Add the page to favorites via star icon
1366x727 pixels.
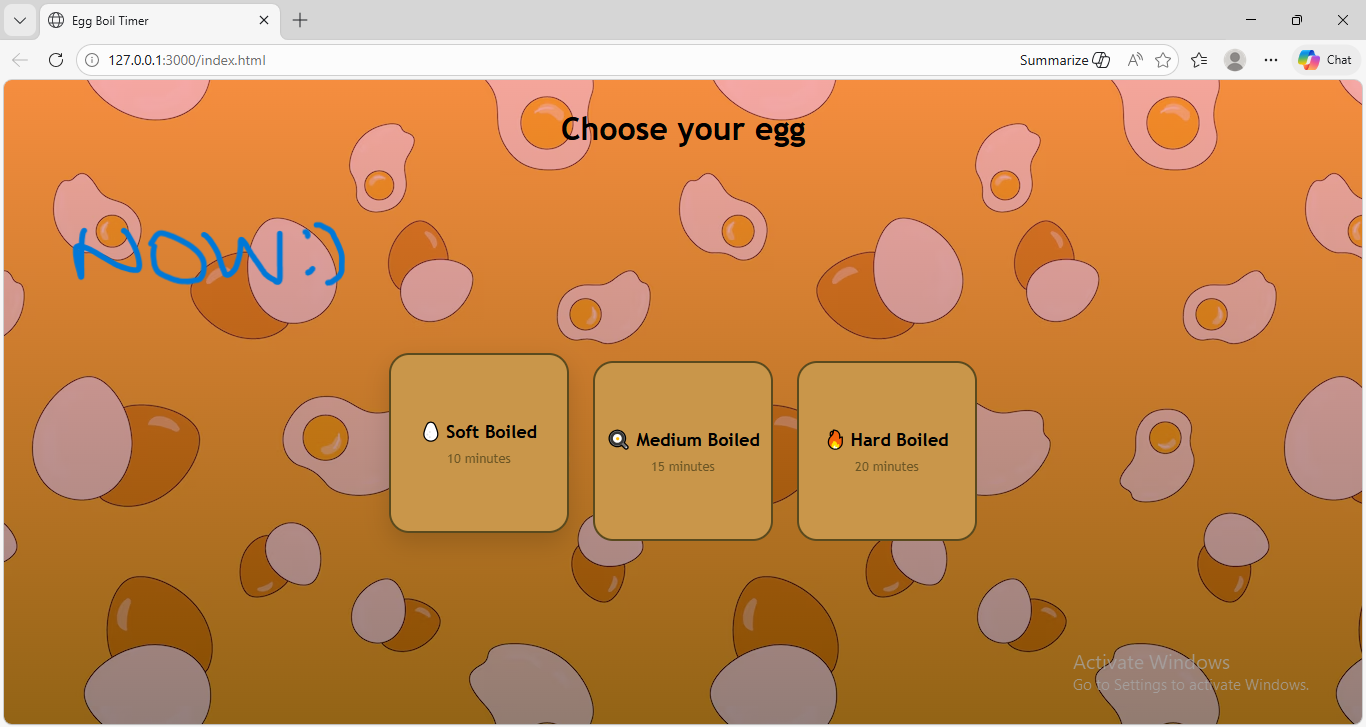pos(1163,60)
